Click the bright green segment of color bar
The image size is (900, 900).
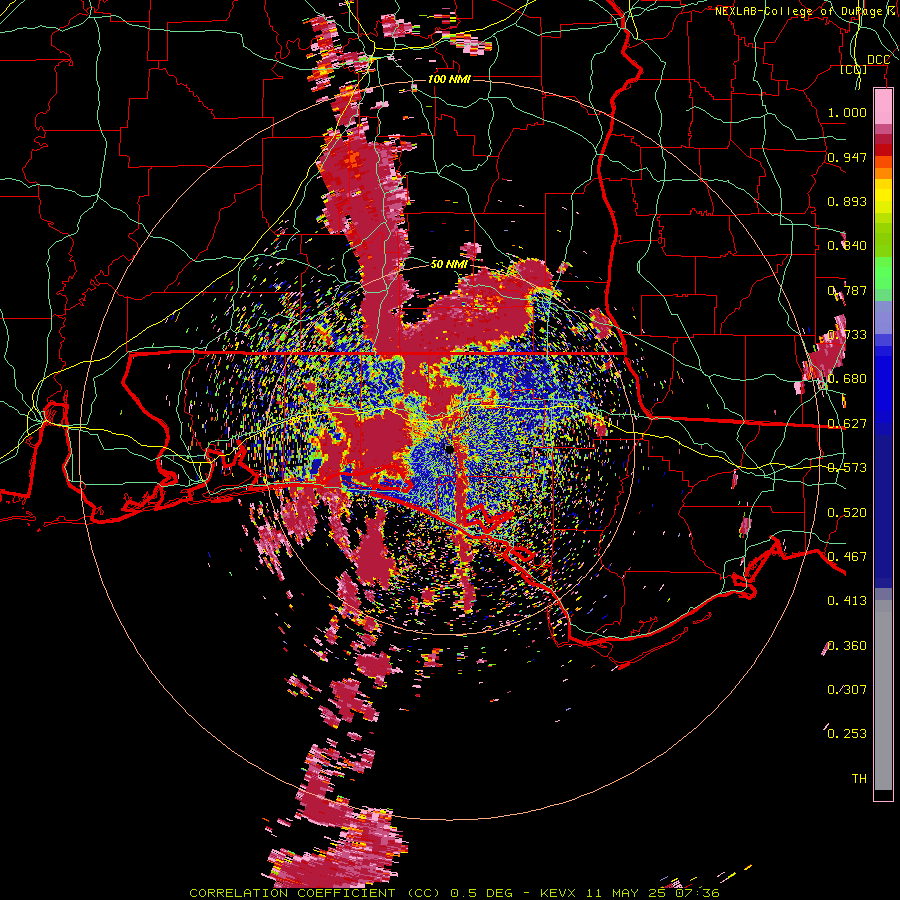[883, 273]
